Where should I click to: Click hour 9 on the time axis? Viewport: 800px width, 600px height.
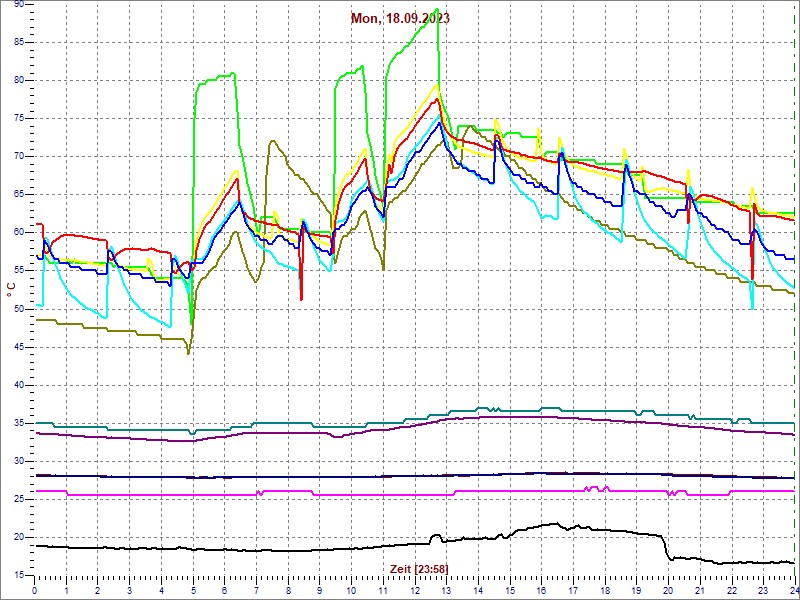[319, 590]
